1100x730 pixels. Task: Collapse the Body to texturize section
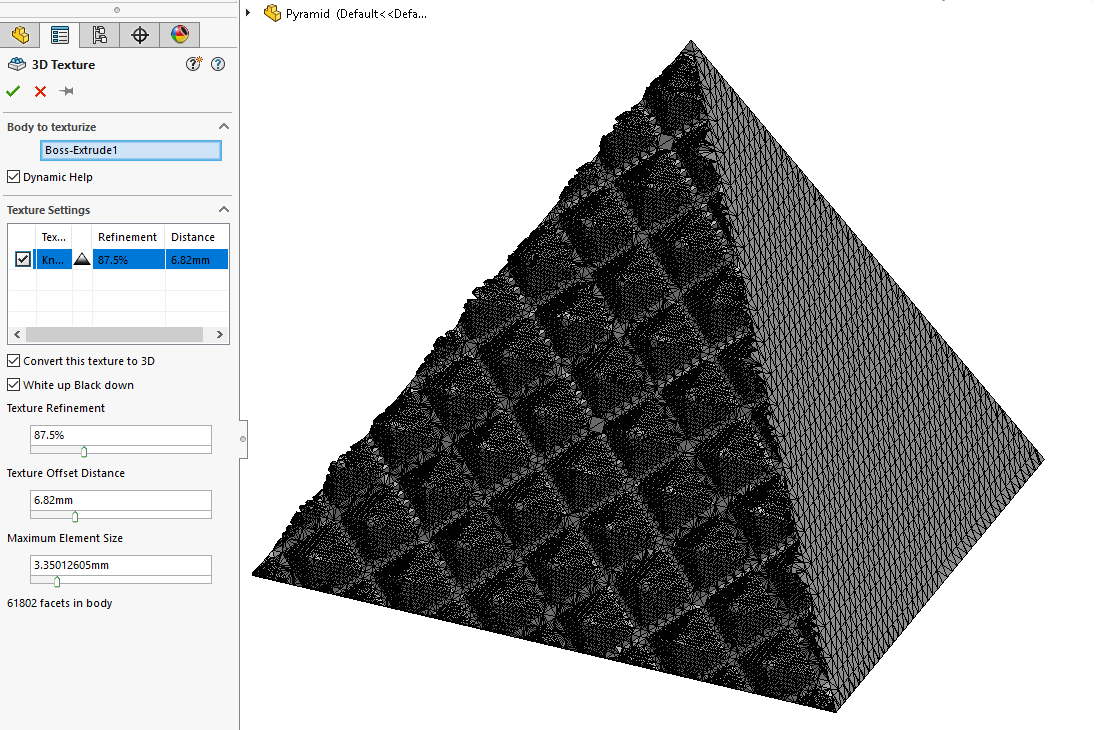224,126
